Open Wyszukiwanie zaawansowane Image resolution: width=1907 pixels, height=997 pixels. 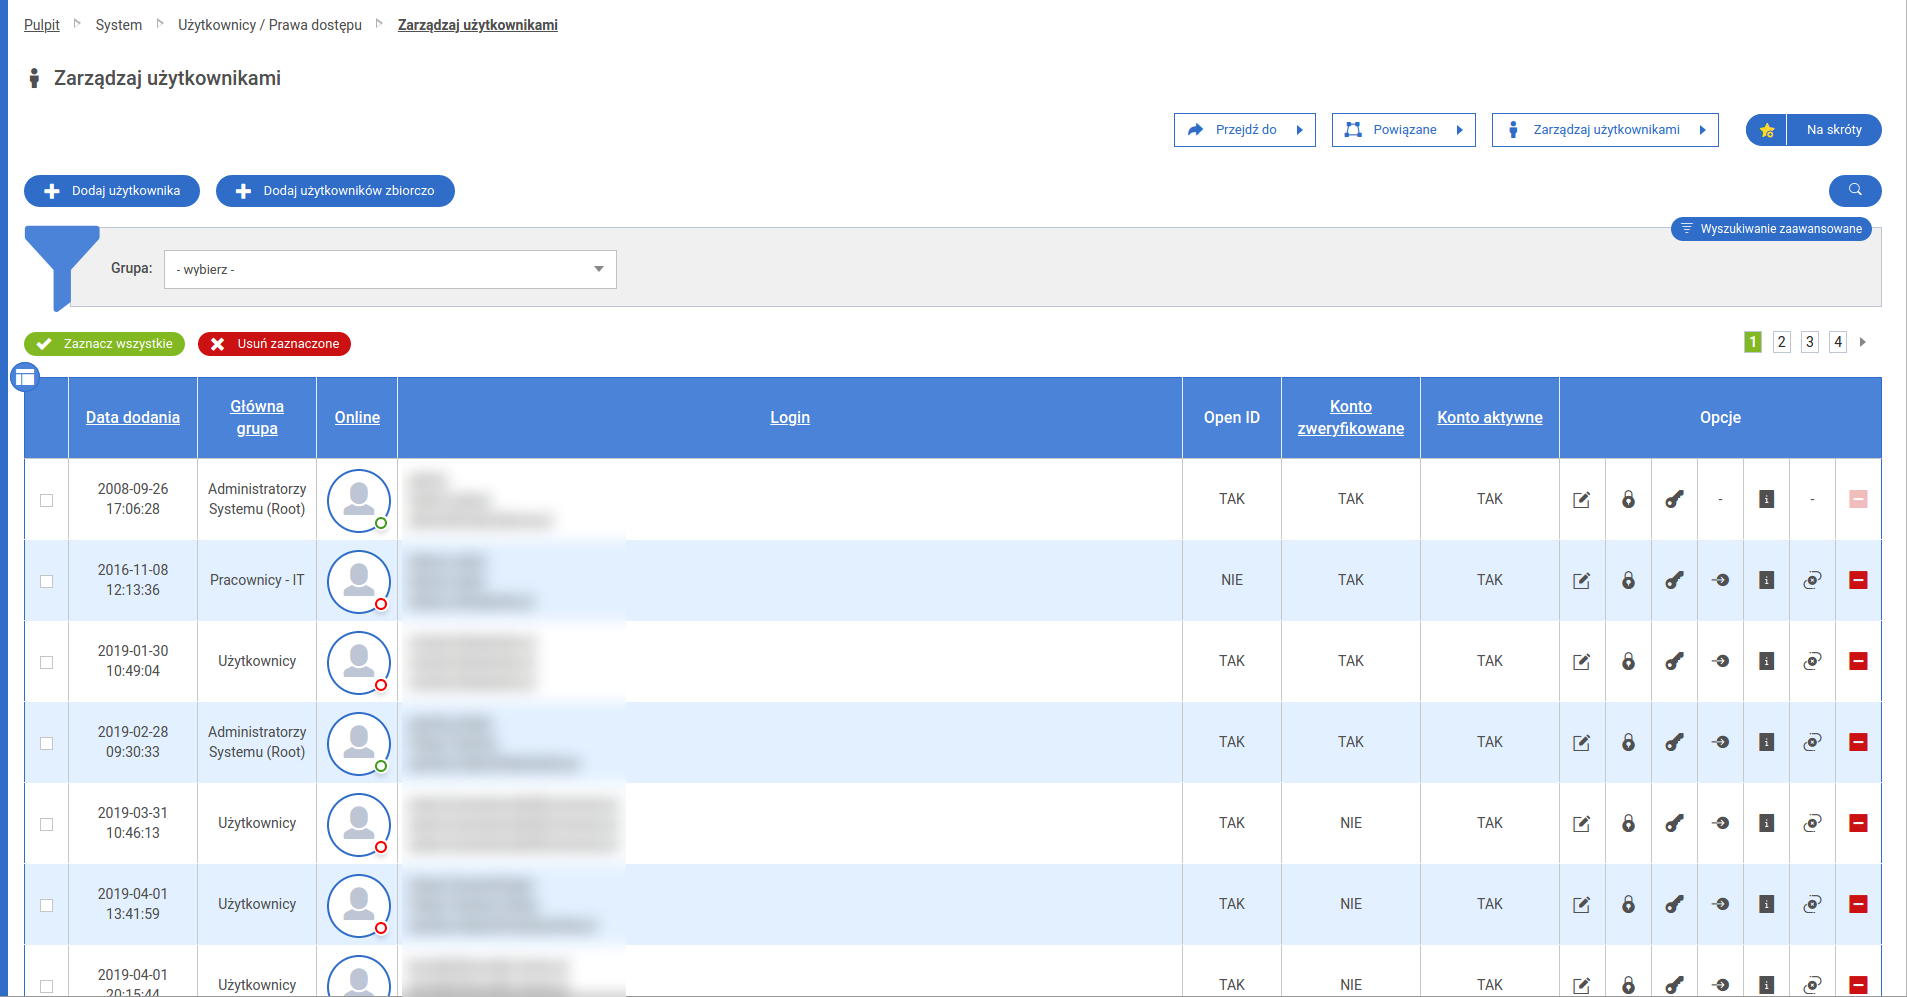coord(1771,229)
